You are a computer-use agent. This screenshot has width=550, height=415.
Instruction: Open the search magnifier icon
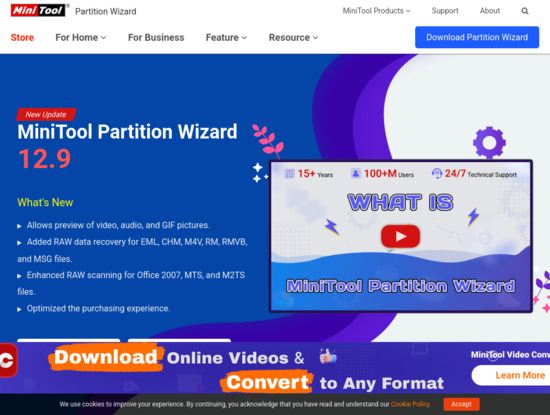[525, 11]
